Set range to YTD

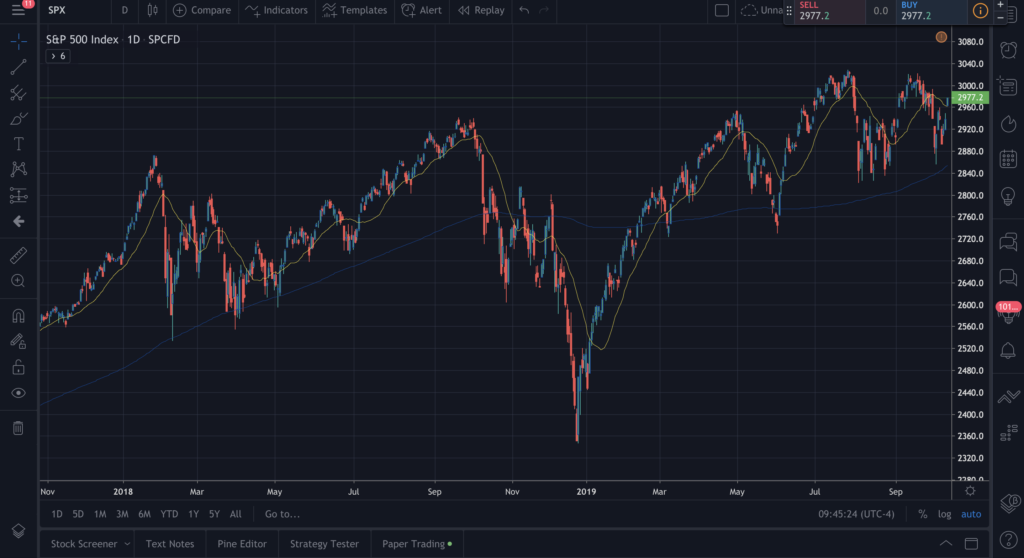[x=169, y=514]
